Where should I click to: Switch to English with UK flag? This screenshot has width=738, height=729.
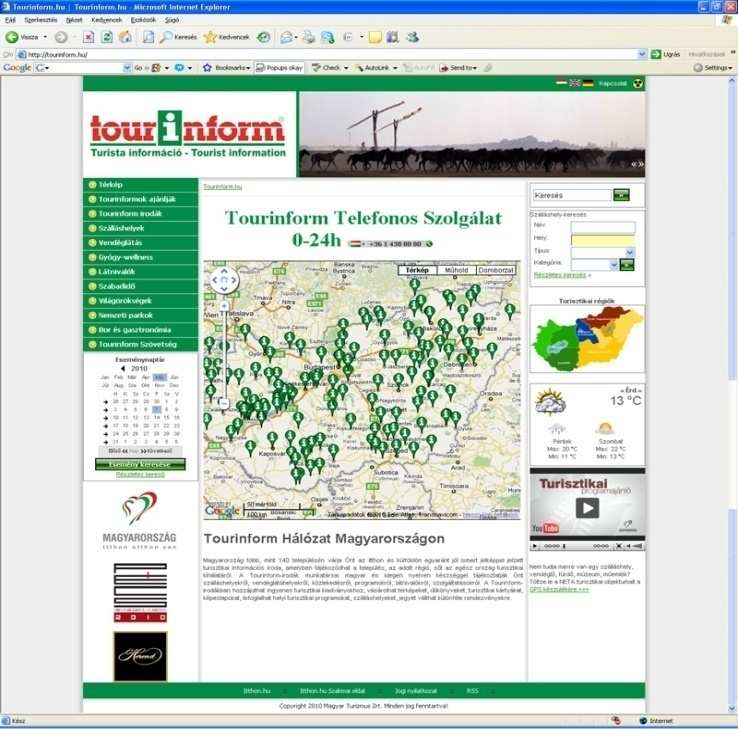tap(575, 83)
